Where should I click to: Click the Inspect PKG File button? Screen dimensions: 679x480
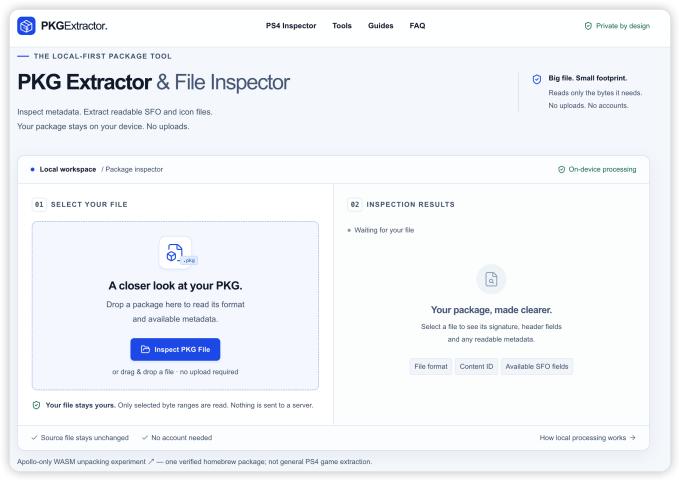pos(175,349)
